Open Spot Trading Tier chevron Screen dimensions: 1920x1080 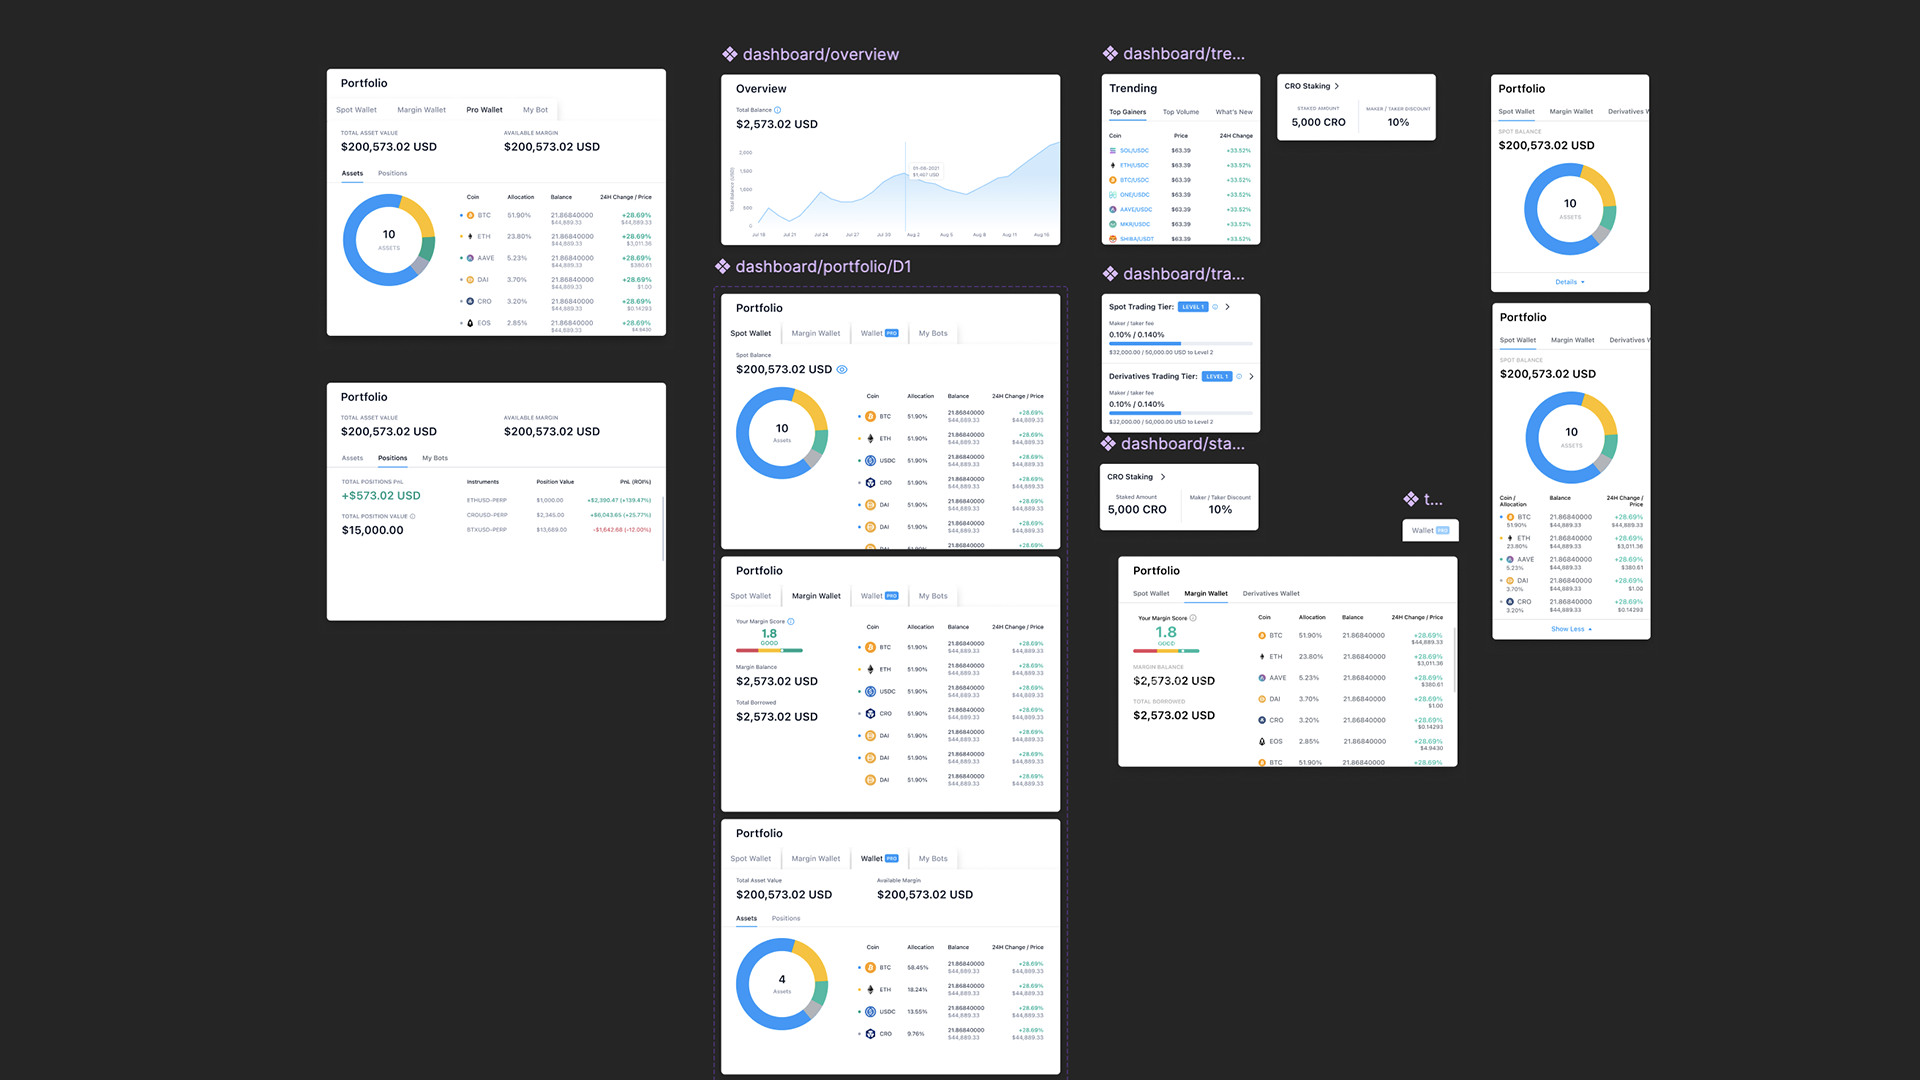(x=1228, y=307)
